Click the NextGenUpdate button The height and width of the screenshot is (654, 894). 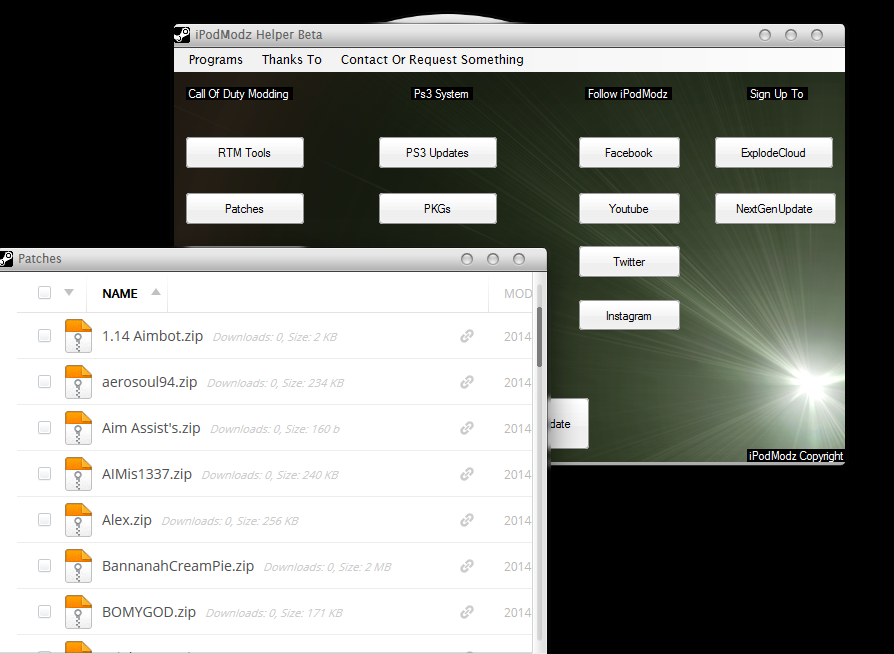point(775,209)
